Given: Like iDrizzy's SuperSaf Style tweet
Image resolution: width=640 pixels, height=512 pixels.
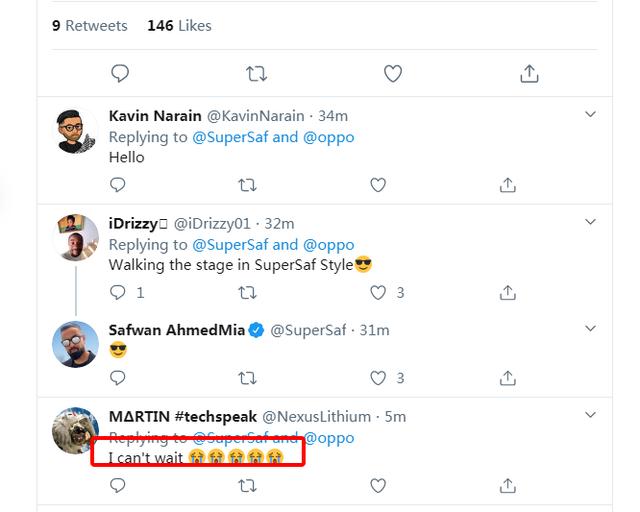Looking at the screenshot, I should click(x=378, y=293).
